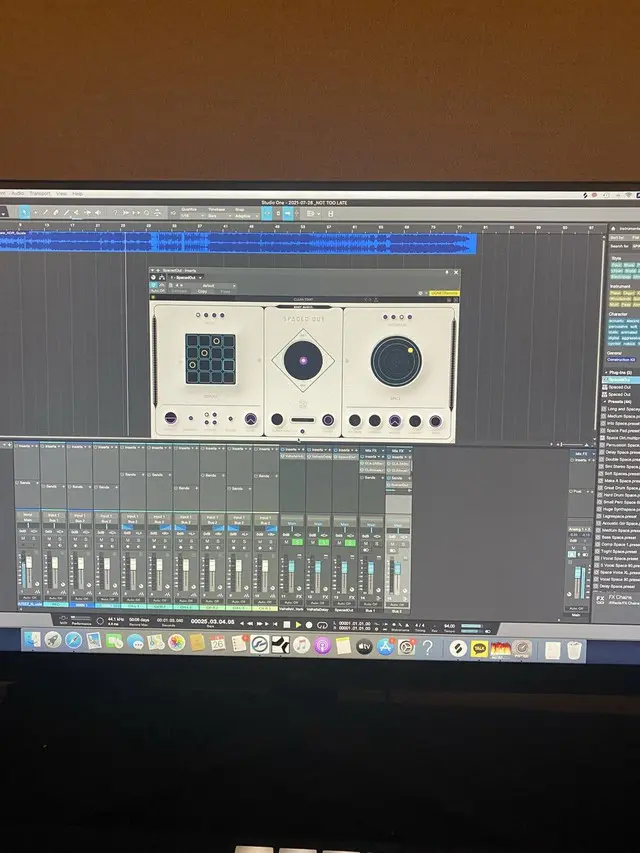The height and width of the screenshot is (853, 640).
Task: Click the tempo value 94.00
Action: click(x=450, y=626)
